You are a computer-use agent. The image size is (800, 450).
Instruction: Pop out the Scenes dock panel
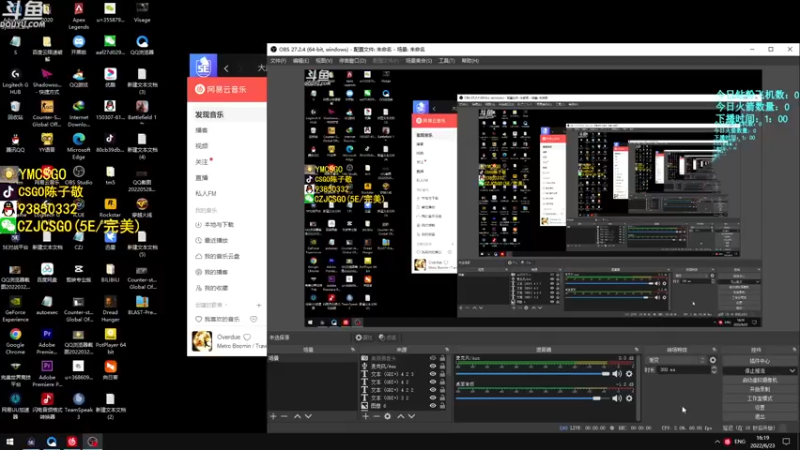(353, 349)
